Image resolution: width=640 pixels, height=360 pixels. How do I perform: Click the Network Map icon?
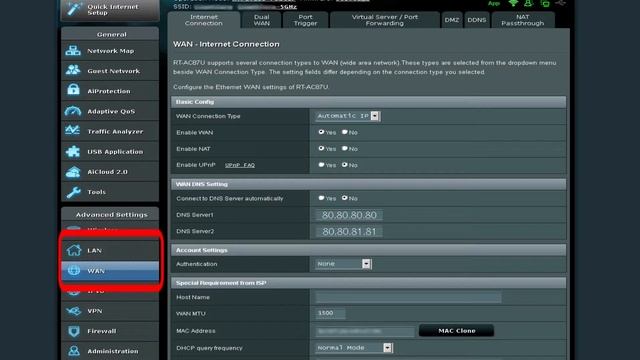click(x=73, y=51)
